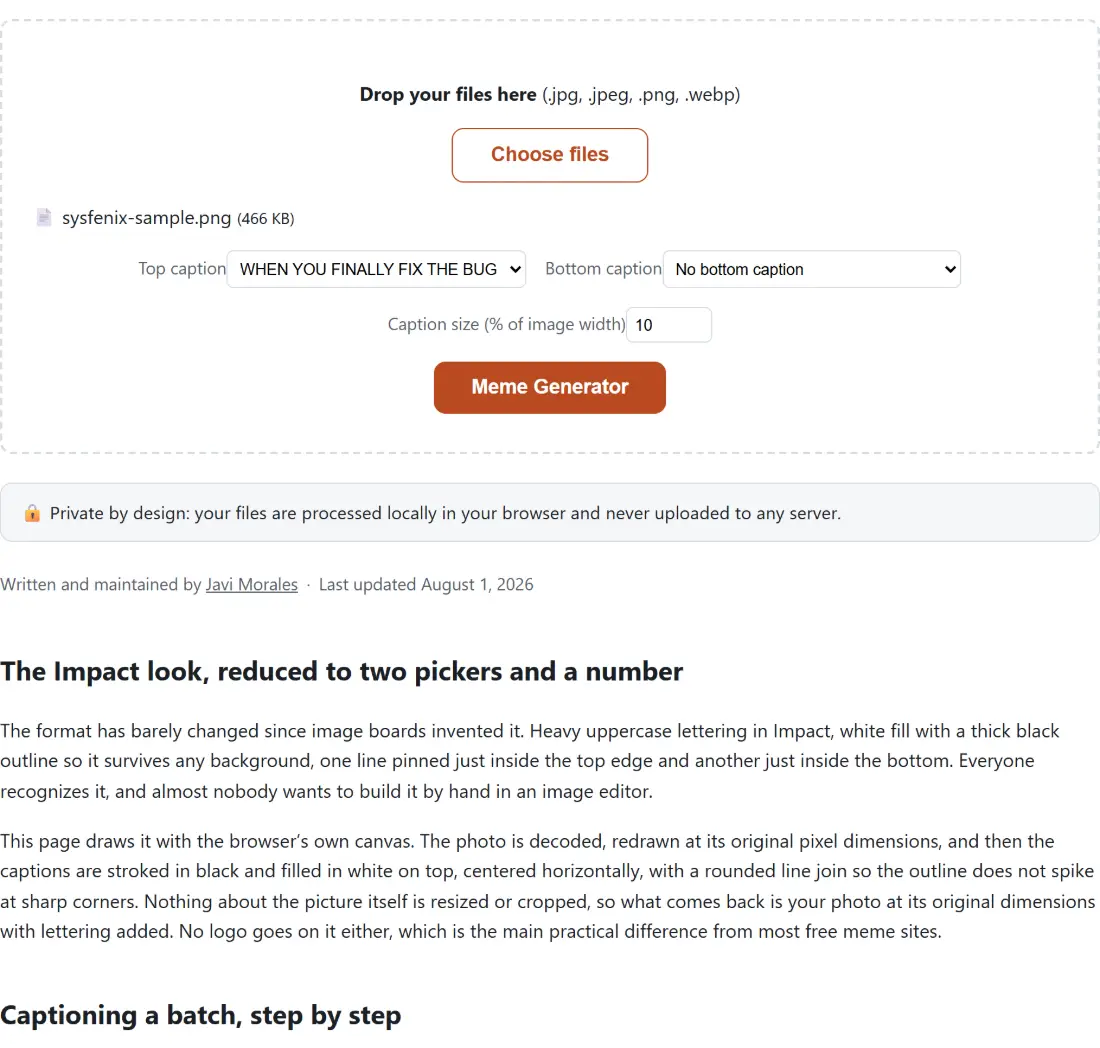The image size is (1100, 1048).
Task: Open the Javi Morales author link
Action: point(252,584)
